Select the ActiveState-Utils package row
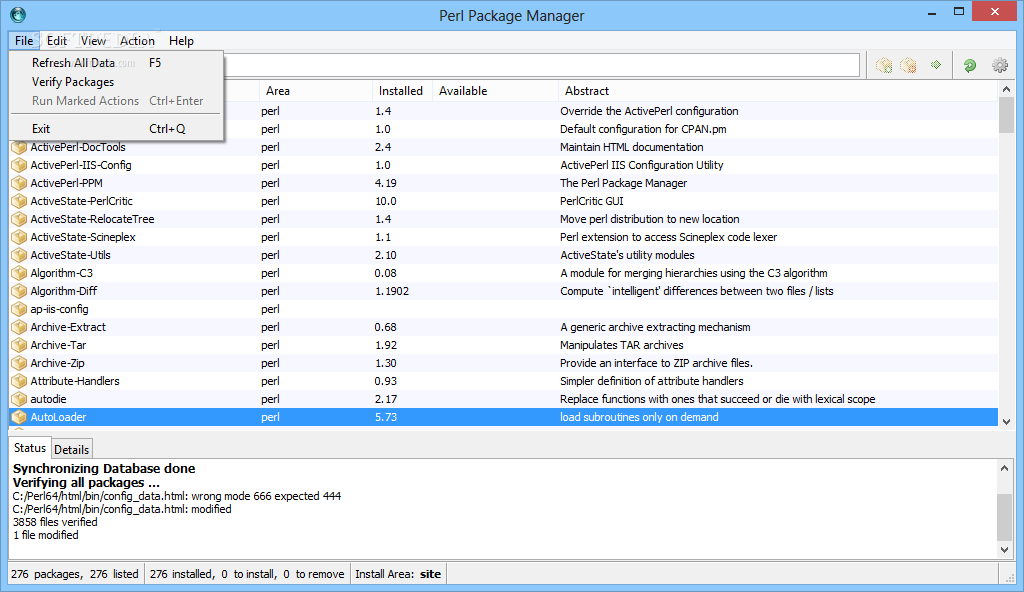Viewport: 1024px width, 592px height. (x=504, y=255)
